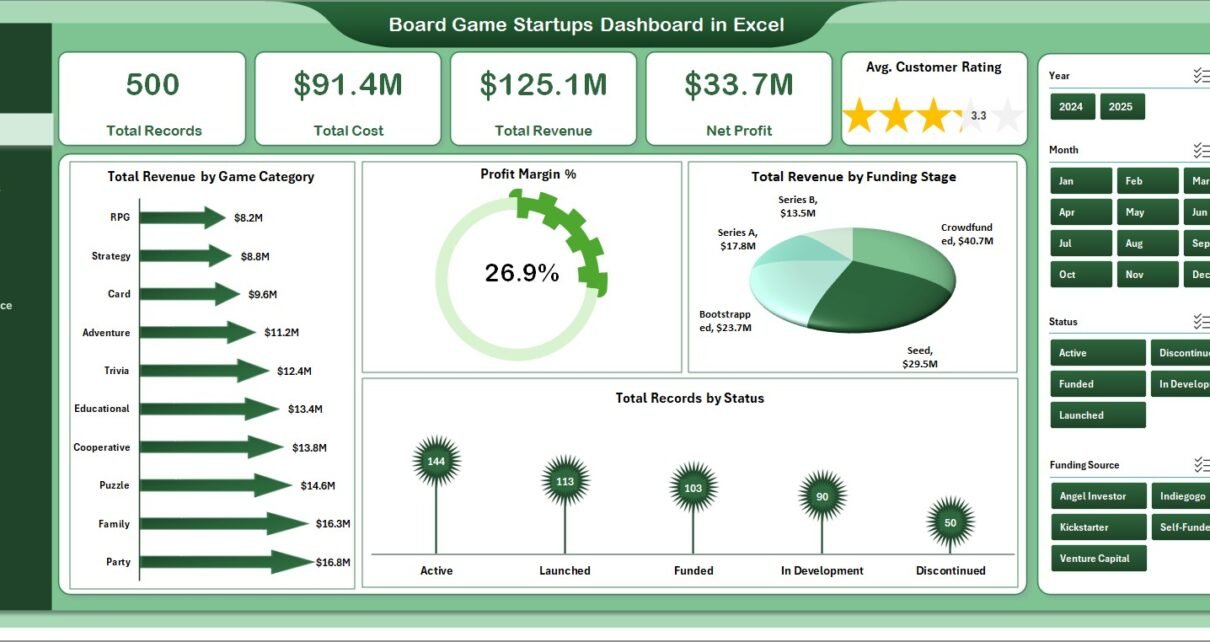Image resolution: width=1210 pixels, height=642 pixels.
Task: Toggle multi-select icon on Year slicer
Action: click(x=1200, y=76)
